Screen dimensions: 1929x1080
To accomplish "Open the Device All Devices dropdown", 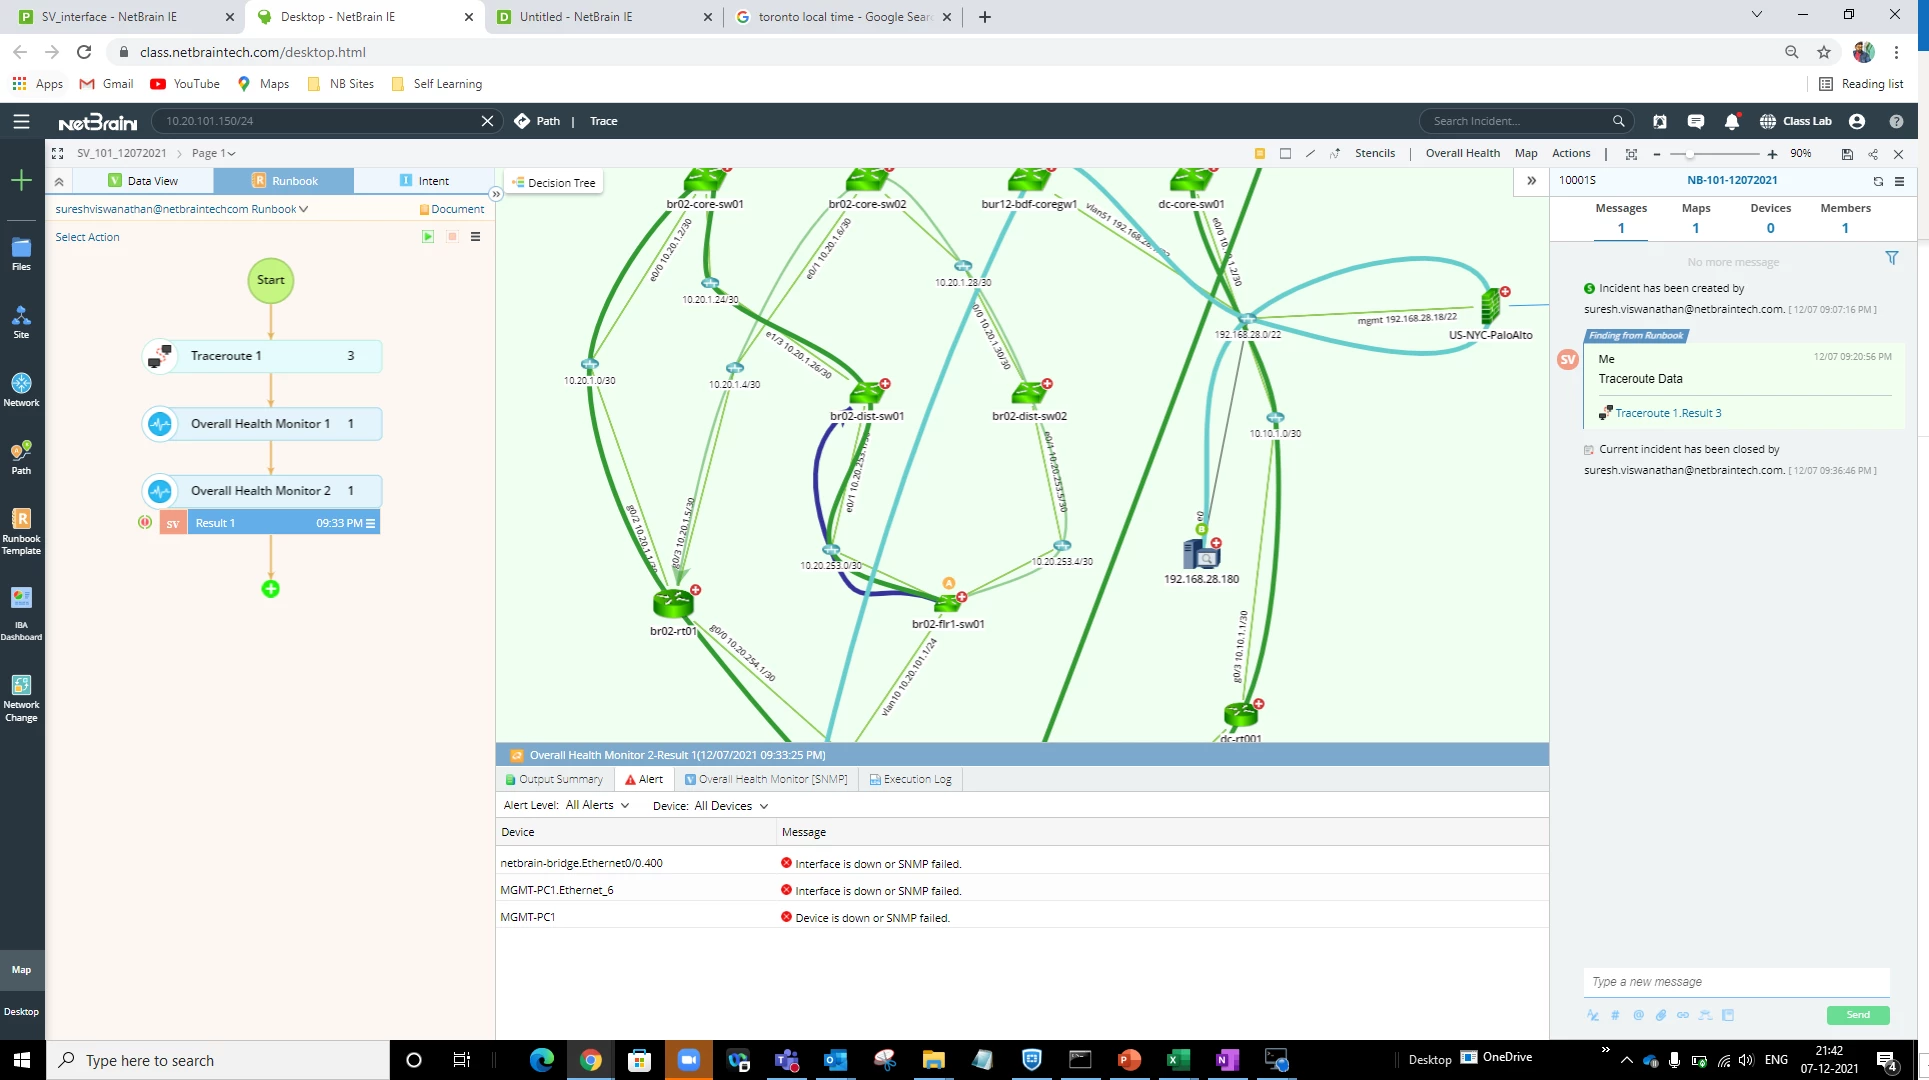I will click(730, 806).
